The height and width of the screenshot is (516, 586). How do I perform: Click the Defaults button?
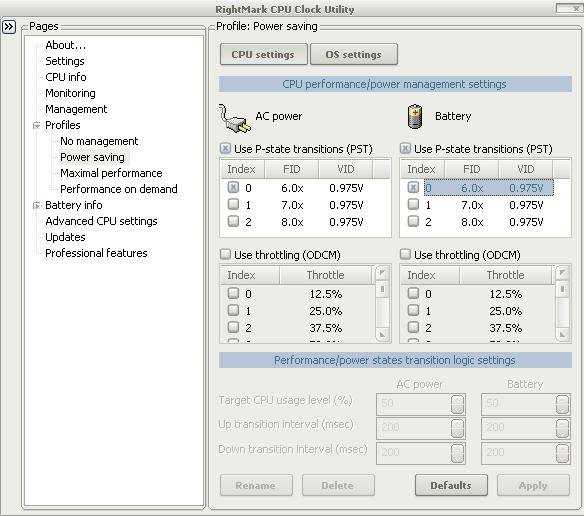click(x=451, y=485)
